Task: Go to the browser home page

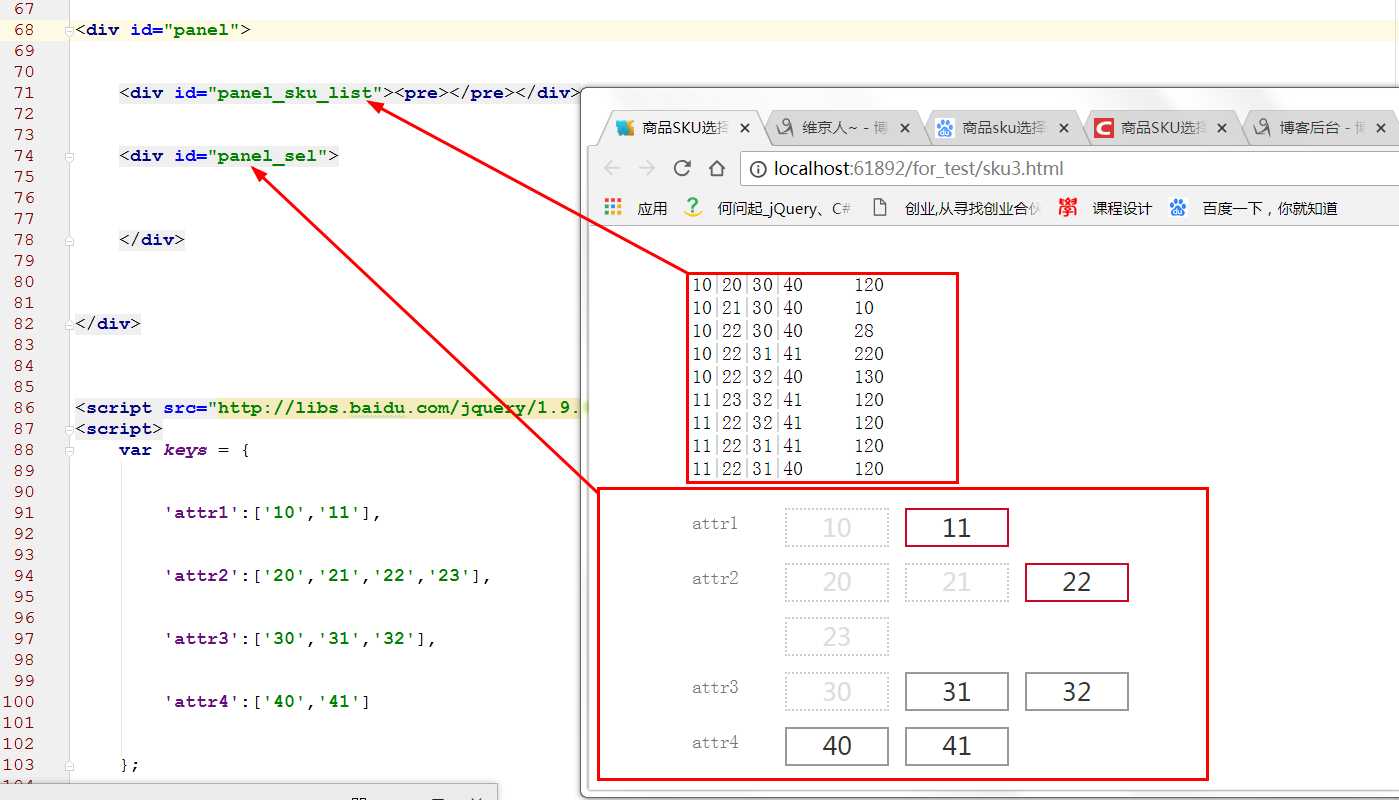Action: click(717, 168)
